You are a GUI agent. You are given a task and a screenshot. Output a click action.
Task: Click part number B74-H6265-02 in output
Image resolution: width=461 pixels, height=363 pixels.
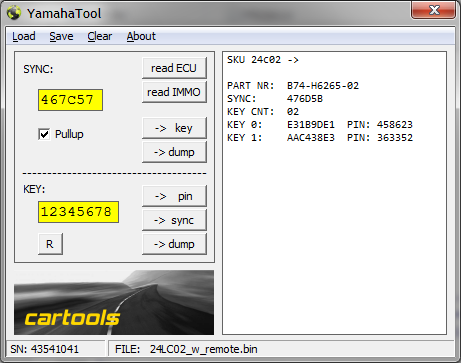click(x=323, y=86)
